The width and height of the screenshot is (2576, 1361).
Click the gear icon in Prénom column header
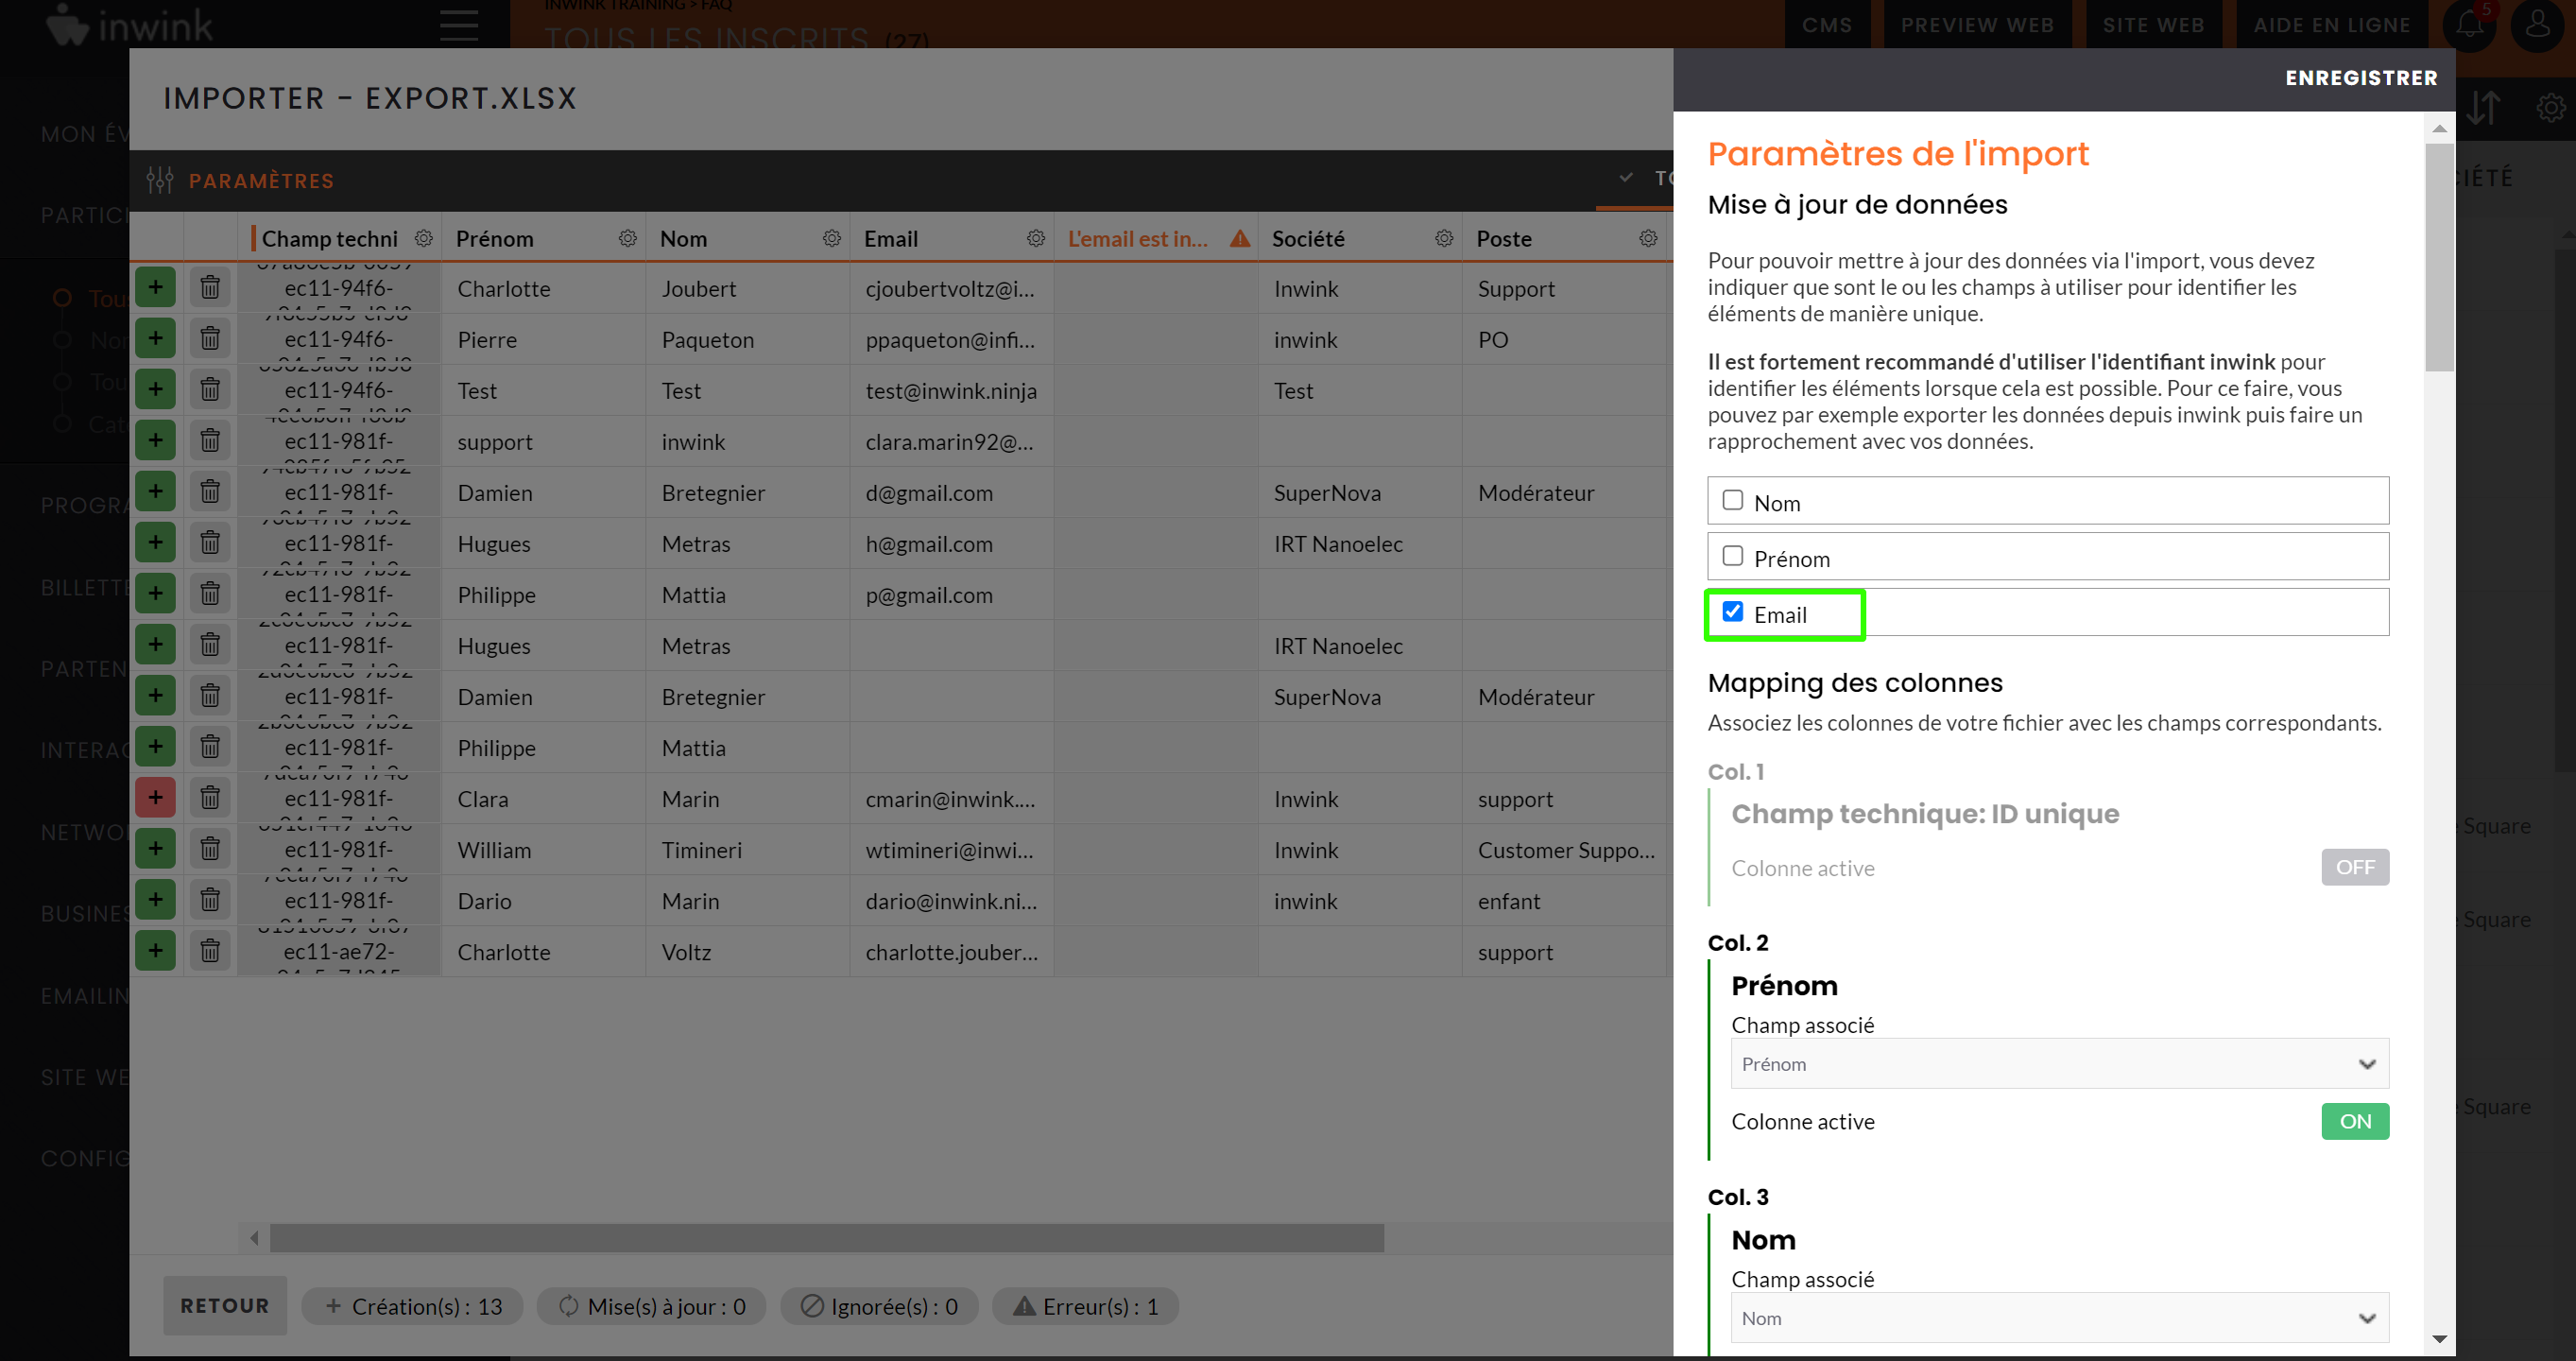click(x=627, y=238)
